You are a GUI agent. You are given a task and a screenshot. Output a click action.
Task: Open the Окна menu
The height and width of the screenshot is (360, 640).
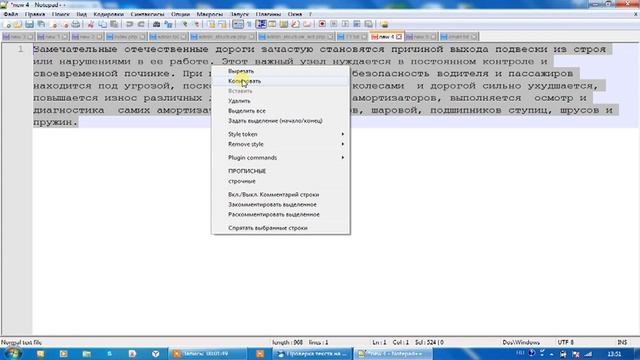point(295,14)
